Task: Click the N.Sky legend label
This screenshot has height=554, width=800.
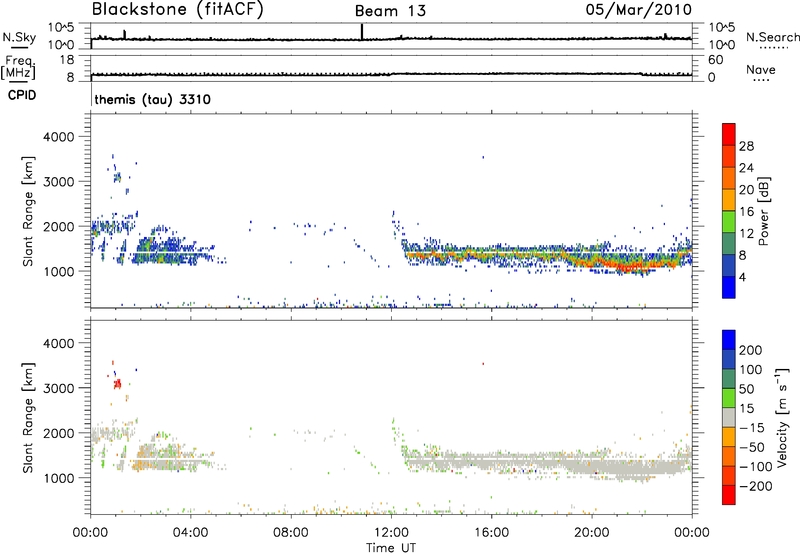Action: [x=19, y=37]
